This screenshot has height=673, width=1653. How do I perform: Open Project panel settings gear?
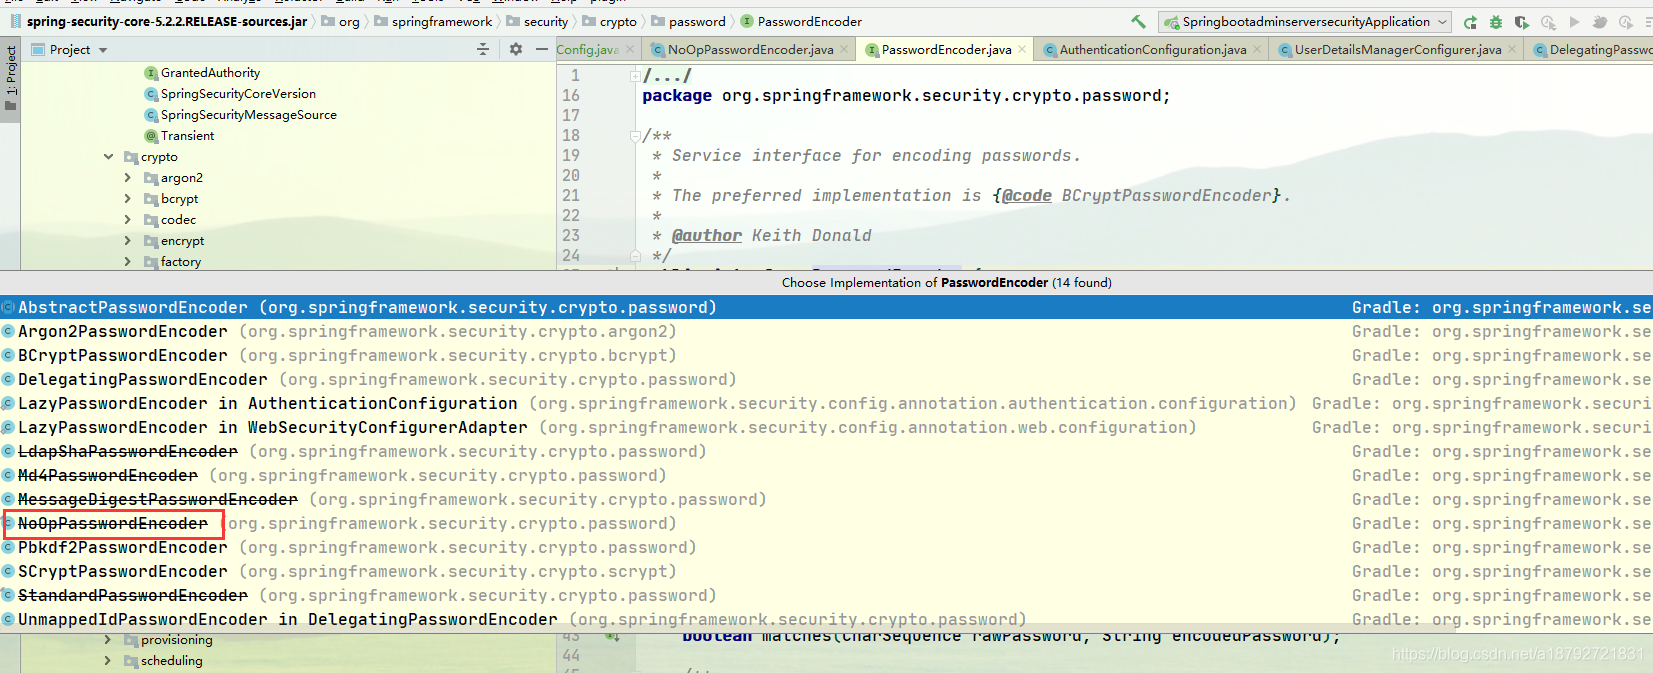pos(516,49)
